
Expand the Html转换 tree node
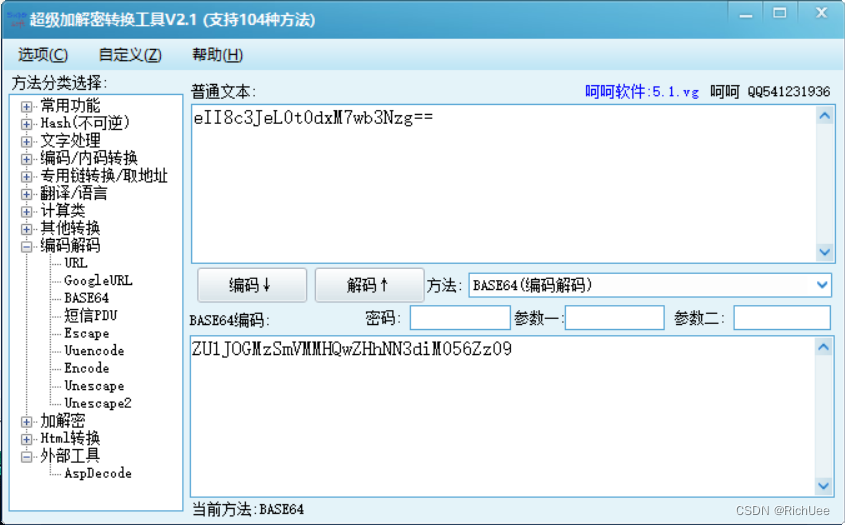tap(26, 439)
